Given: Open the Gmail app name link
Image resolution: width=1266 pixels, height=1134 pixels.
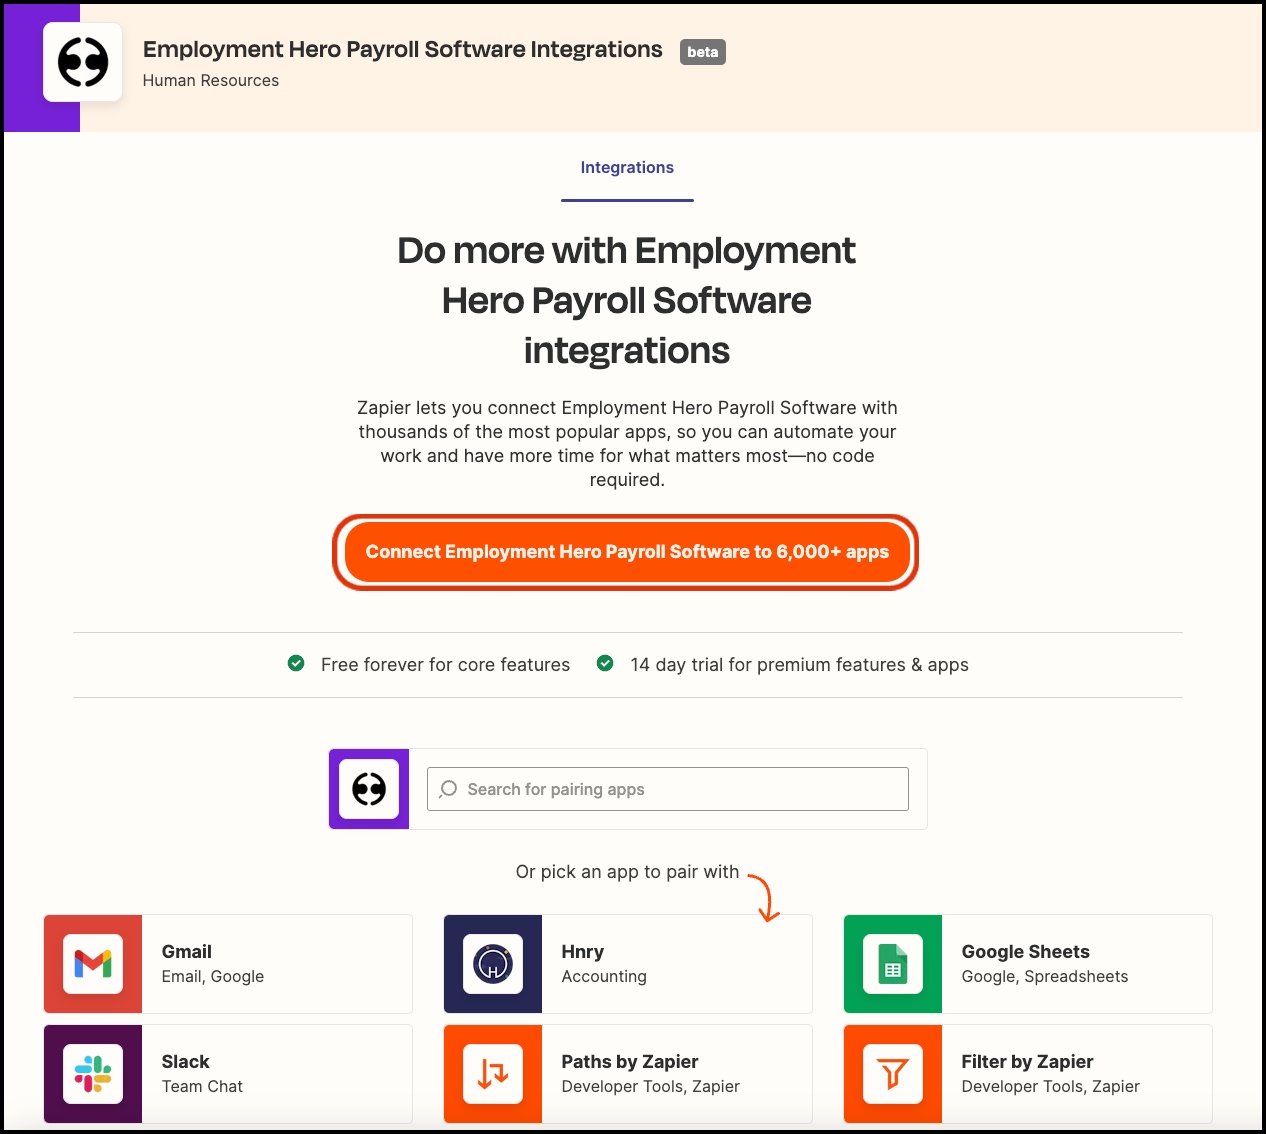Looking at the screenshot, I should click(x=187, y=952).
